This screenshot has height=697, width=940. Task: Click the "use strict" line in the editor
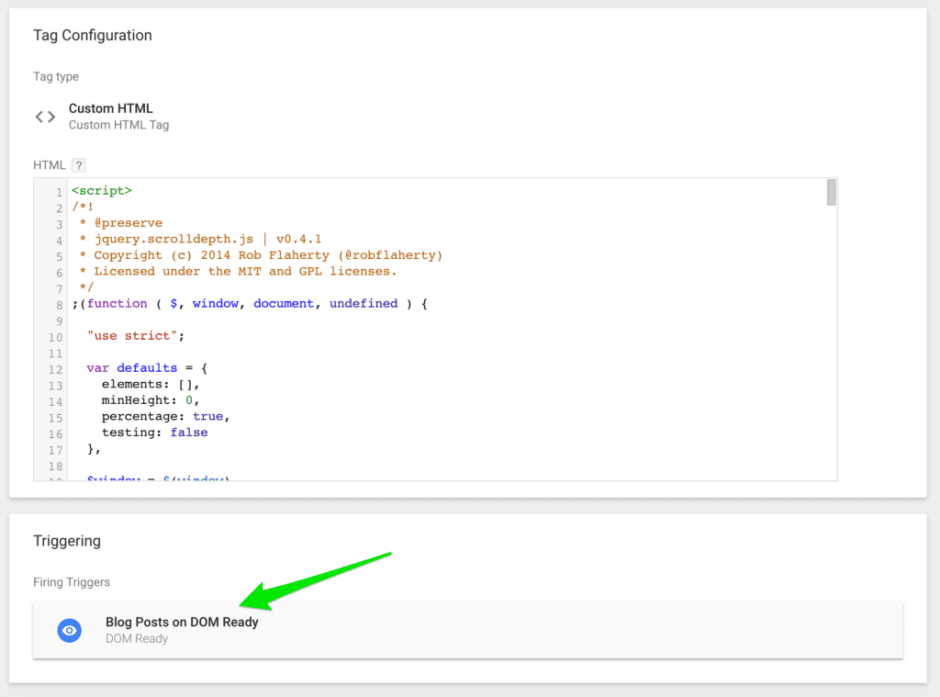135,336
